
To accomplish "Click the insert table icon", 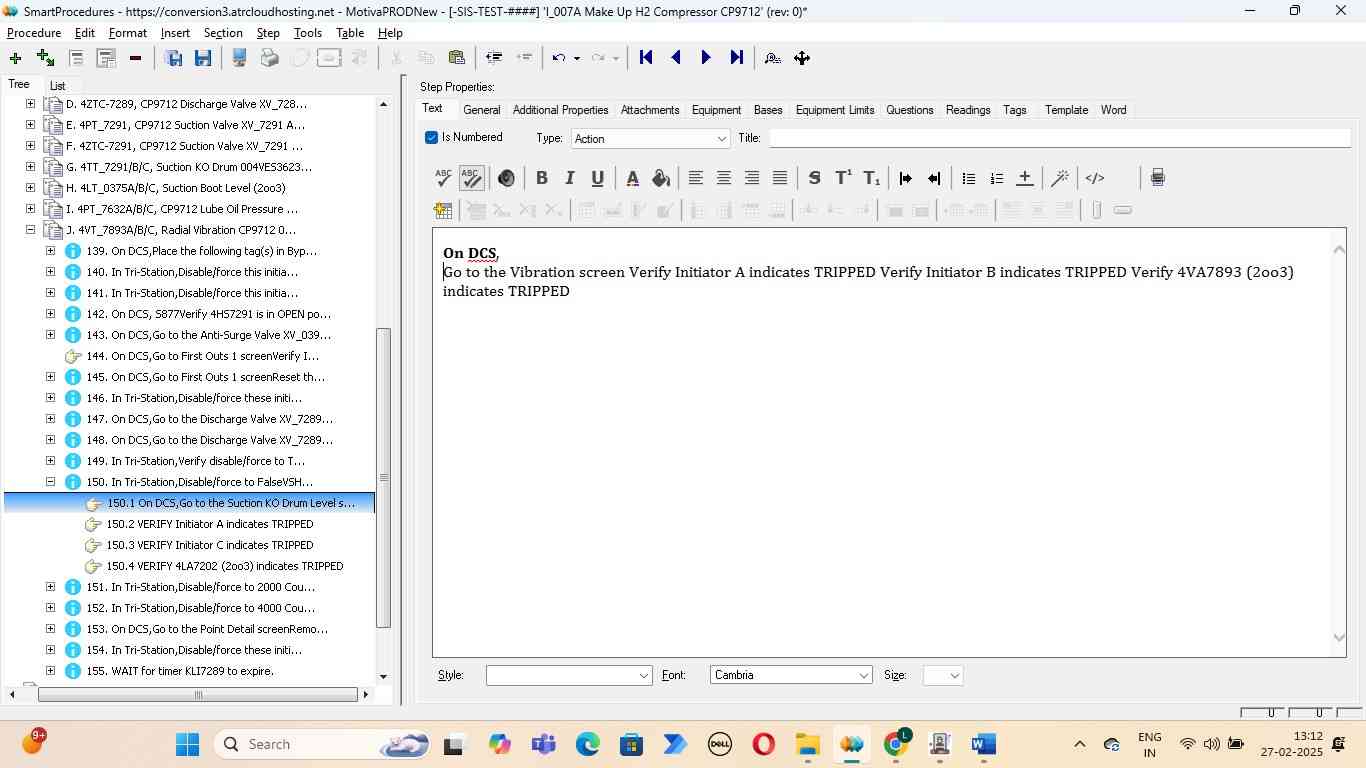I will 443,210.
